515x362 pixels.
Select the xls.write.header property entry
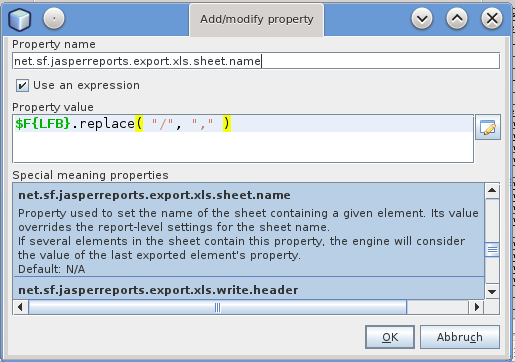(249, 288)
